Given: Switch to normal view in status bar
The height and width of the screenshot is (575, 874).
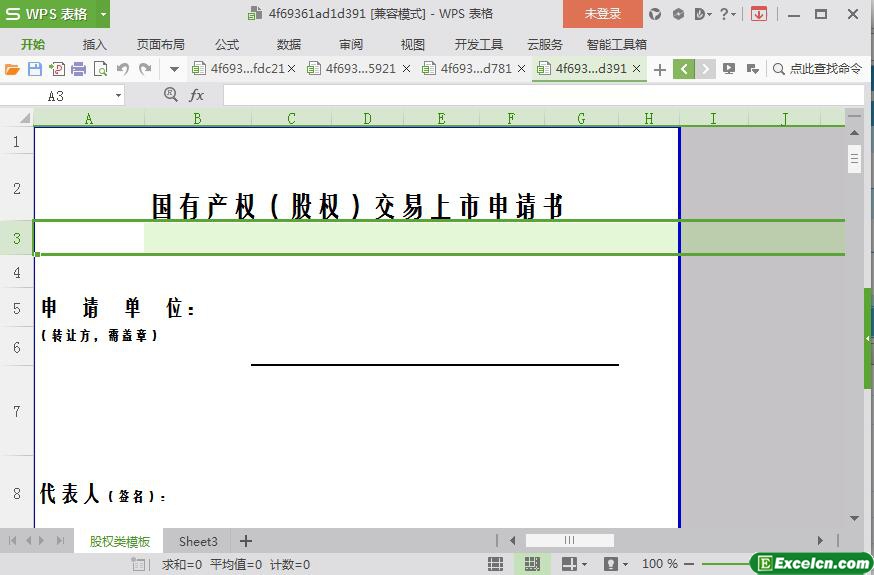Looking at the screenshot, I should click(495, 564).
